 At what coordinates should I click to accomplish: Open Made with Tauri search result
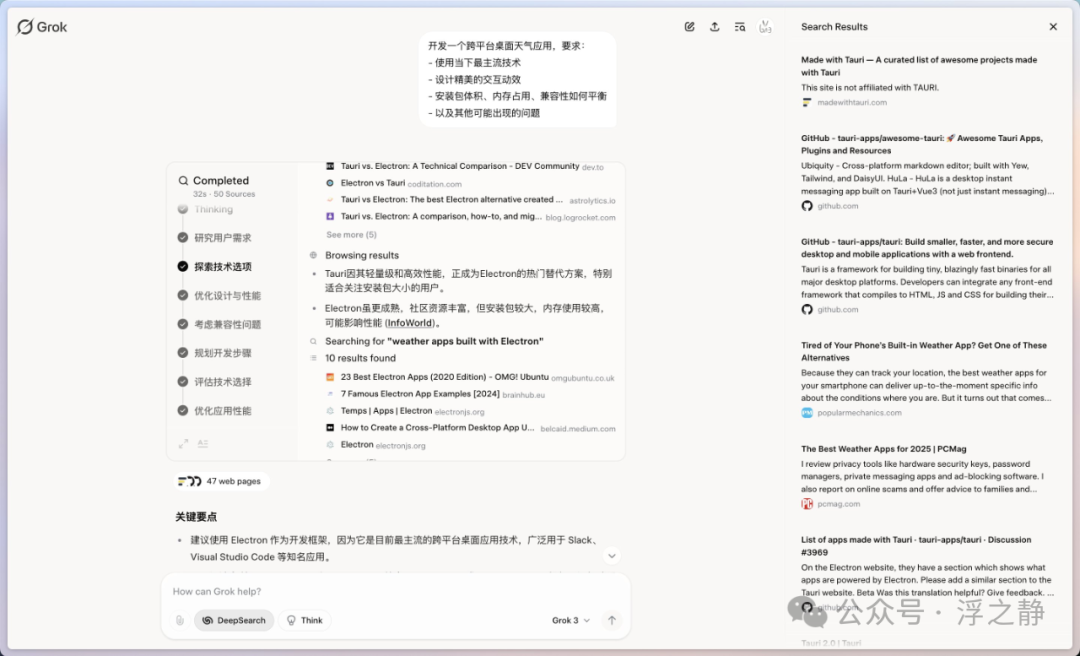[919, 66]
